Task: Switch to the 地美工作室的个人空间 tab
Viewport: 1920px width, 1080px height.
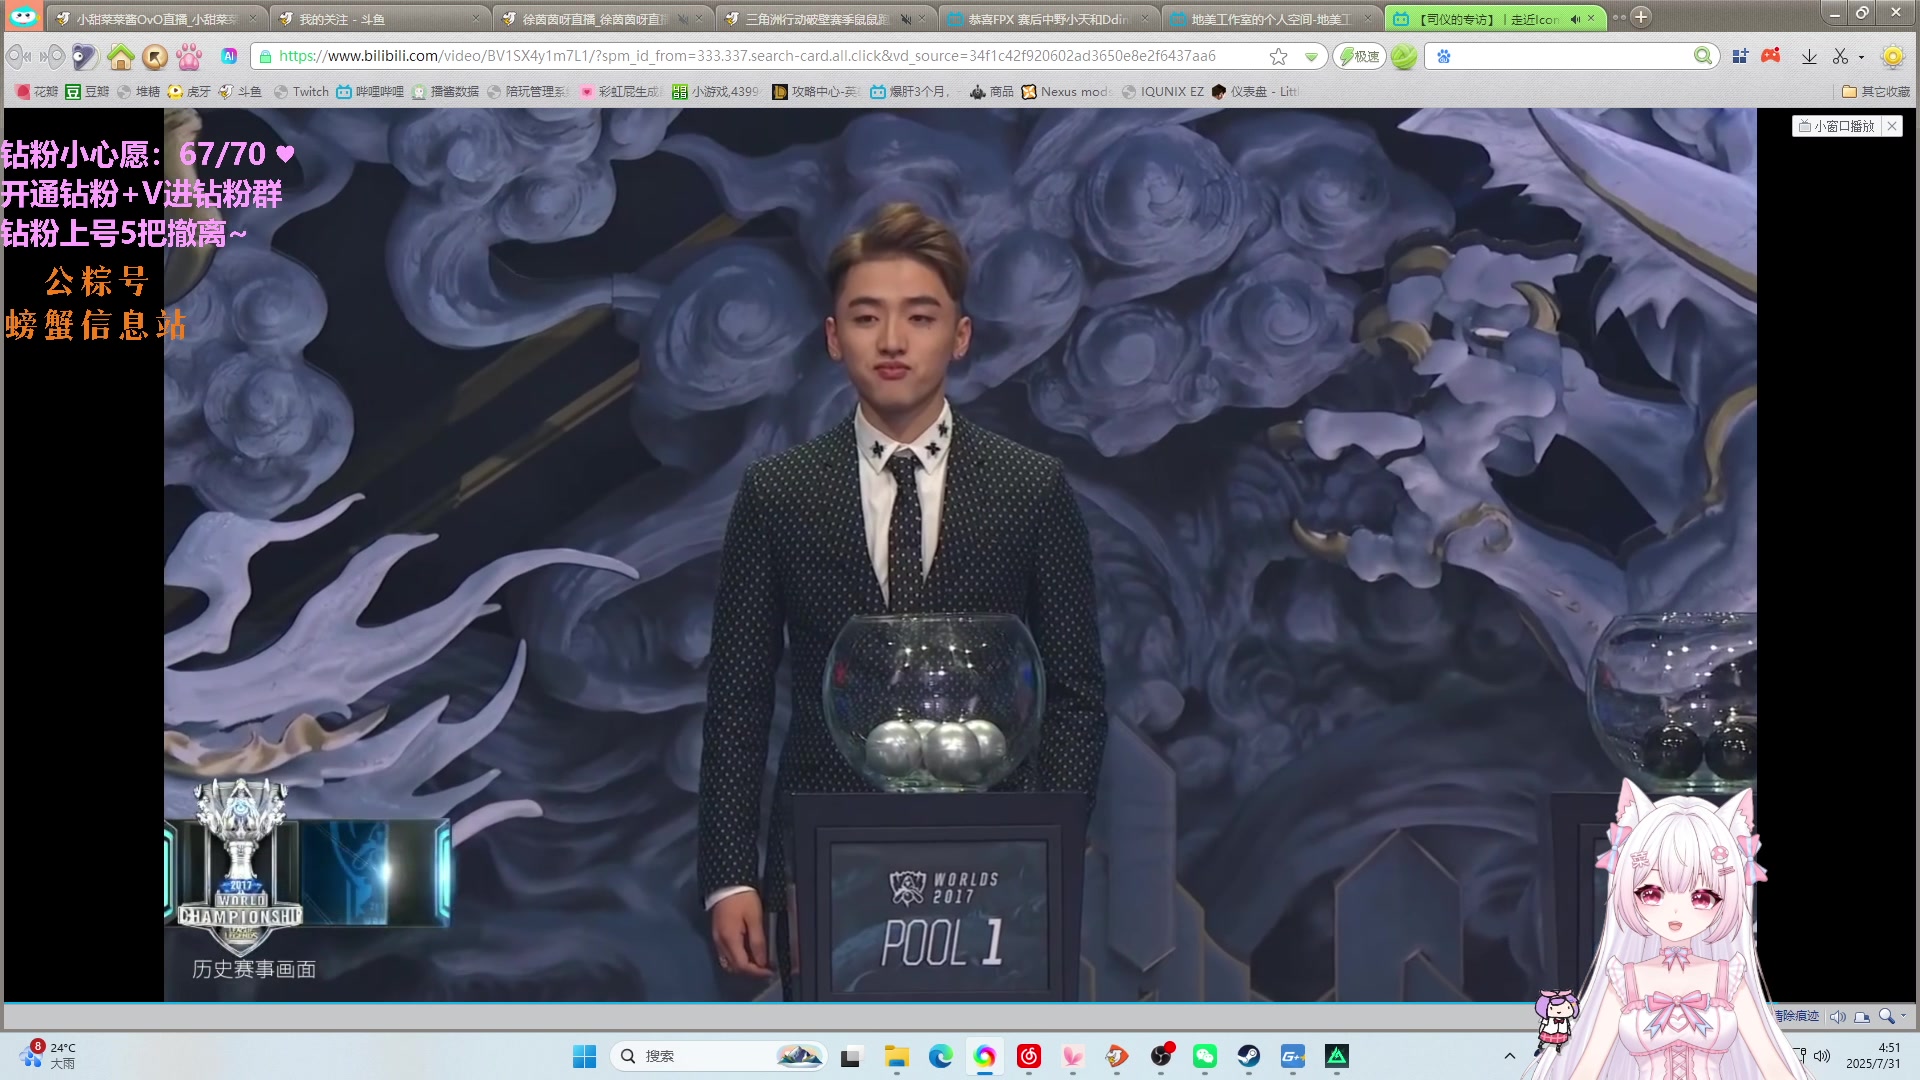Action: (x=1270, y=19)
